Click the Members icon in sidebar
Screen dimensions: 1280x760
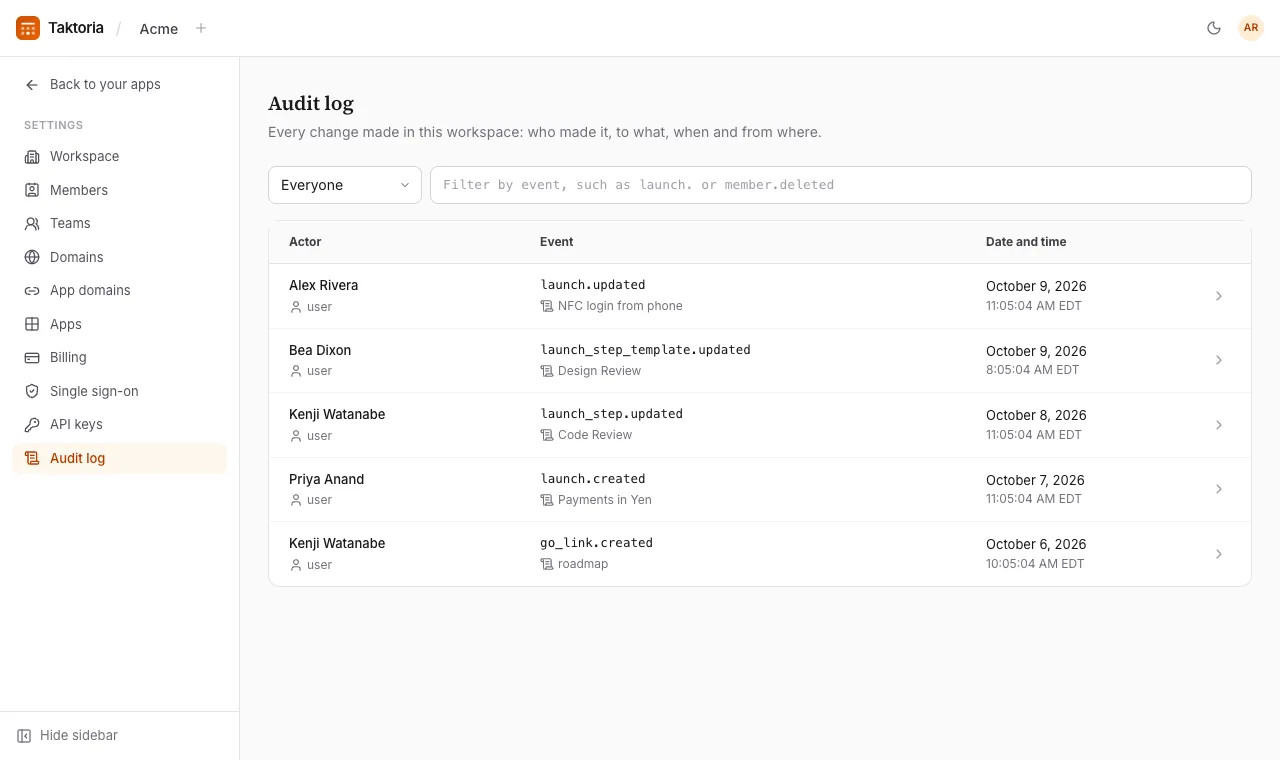(32, 190)
